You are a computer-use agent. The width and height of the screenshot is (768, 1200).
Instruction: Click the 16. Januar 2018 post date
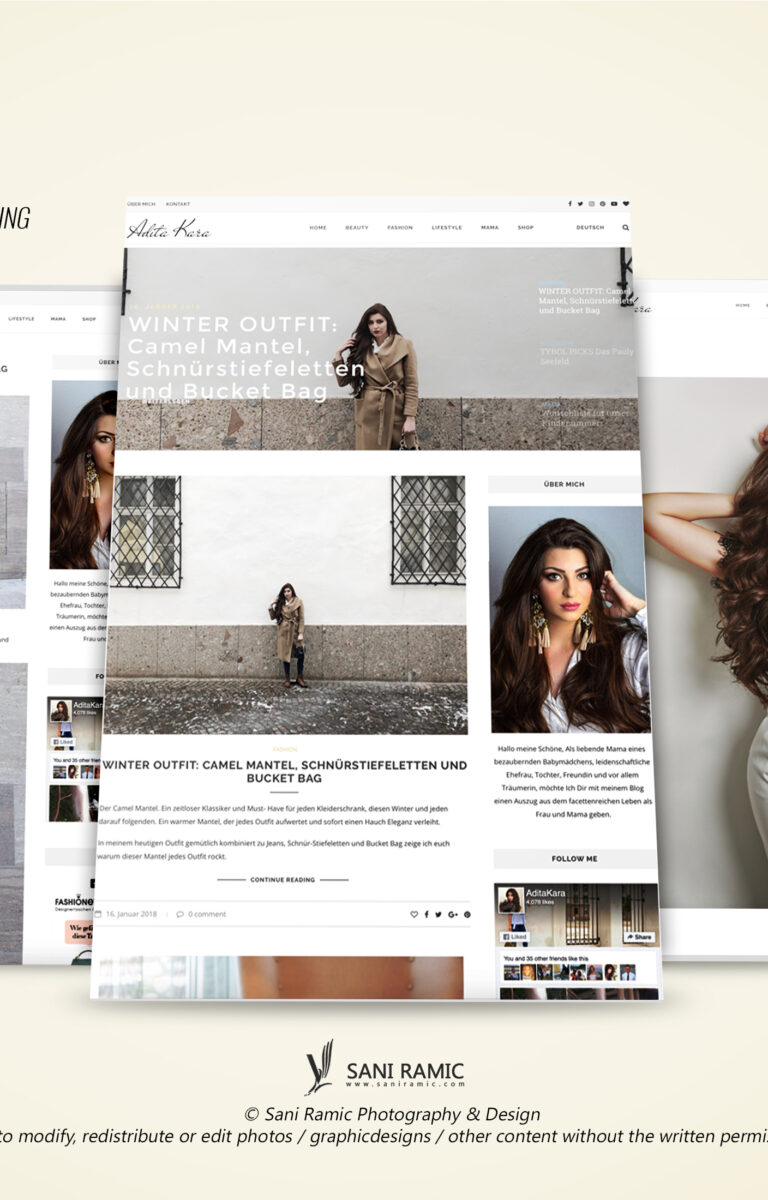coord(131,913)
